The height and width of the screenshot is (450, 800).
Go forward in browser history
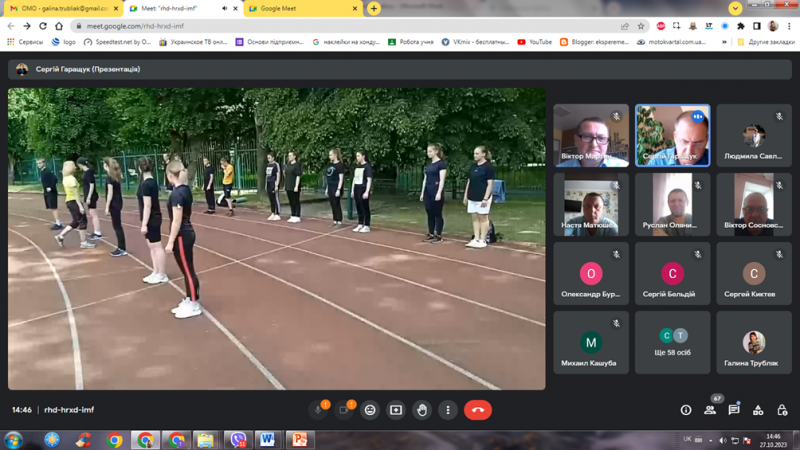(x=27, y=26)
